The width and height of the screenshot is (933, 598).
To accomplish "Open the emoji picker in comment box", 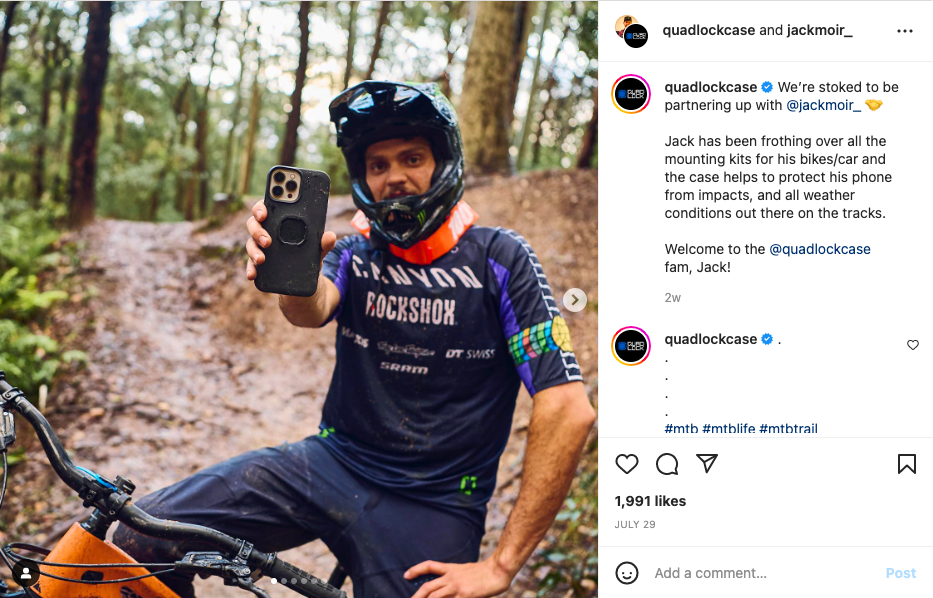I will [x=627, y=573].
